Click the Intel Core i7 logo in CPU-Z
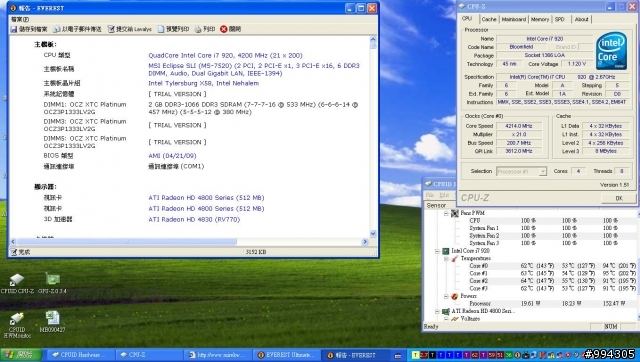Image resolution: width=640 pixels, height=362 pixels. [x=611, y=51]
